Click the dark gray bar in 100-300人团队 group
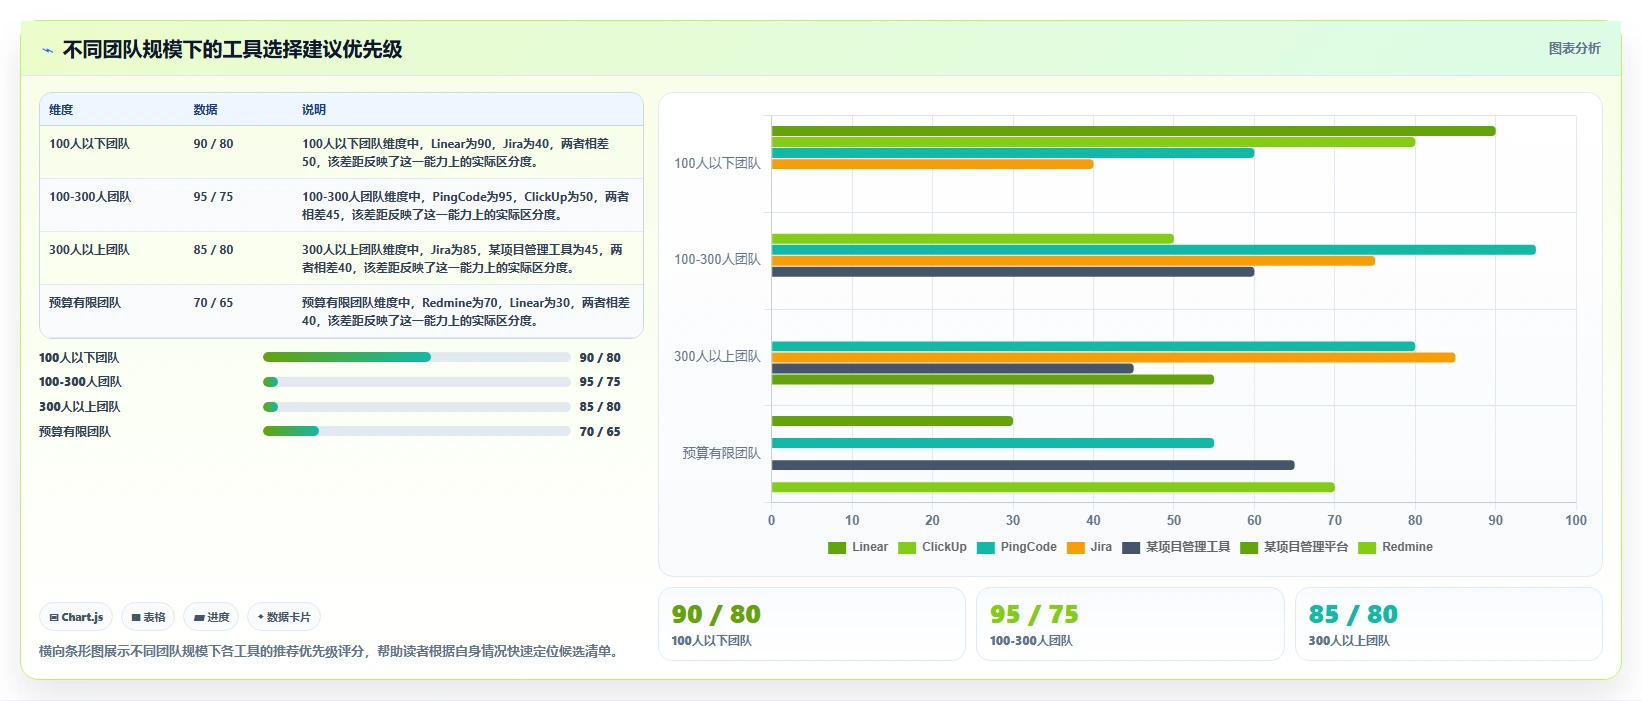 pos(1012,272)
